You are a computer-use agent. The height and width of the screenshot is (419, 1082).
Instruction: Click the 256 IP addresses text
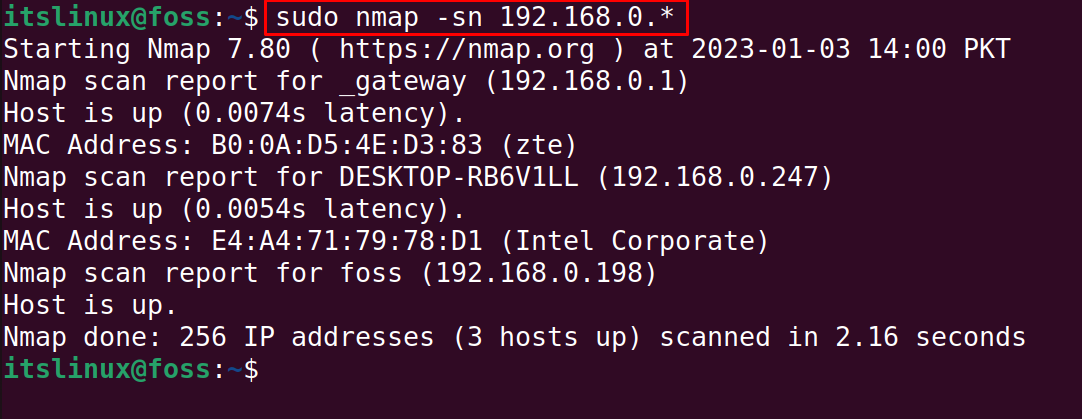(306, 338)
